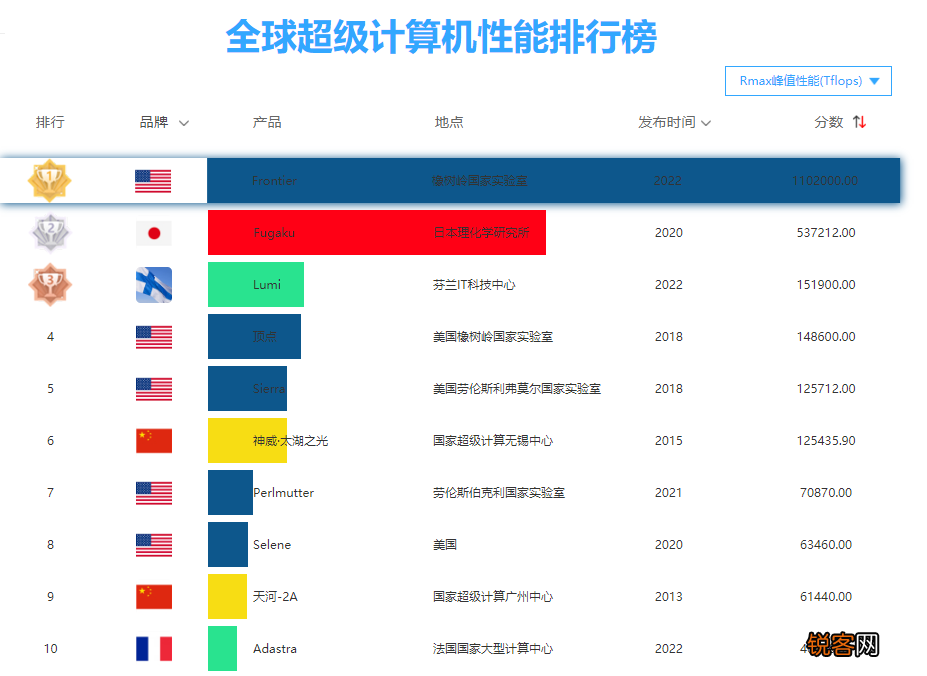Click the US flag in Perlmutter row
This screenshot has height=676, width=927.
pyautogui.click(x=154, y=493)
